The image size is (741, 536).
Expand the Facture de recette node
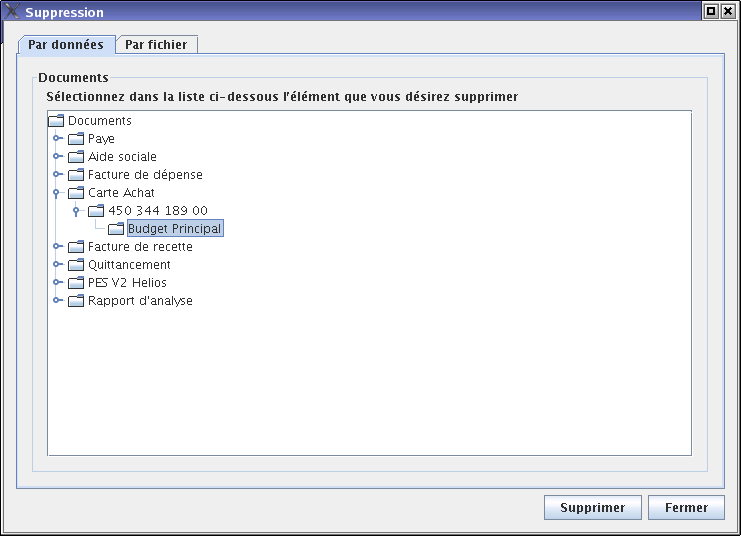58,247
